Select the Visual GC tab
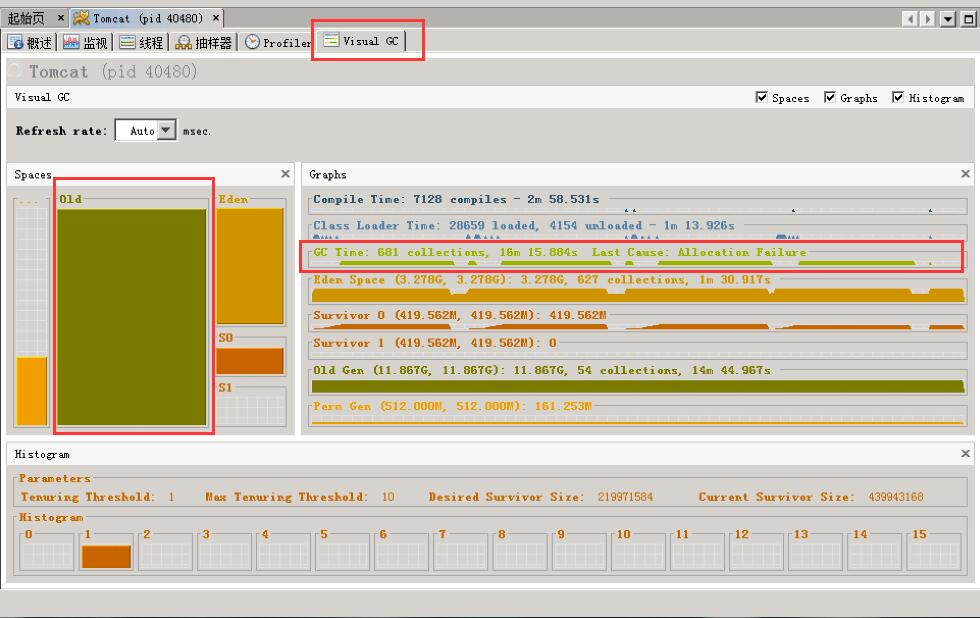 (x=362, y=41)
